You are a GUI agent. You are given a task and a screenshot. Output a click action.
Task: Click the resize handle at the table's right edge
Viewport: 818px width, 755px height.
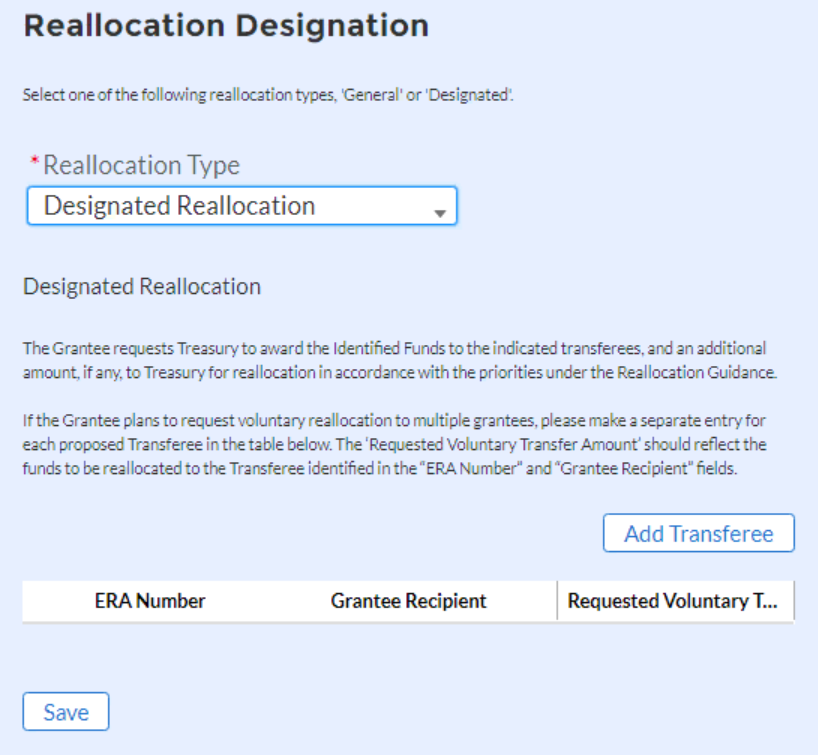coord(793,601)
